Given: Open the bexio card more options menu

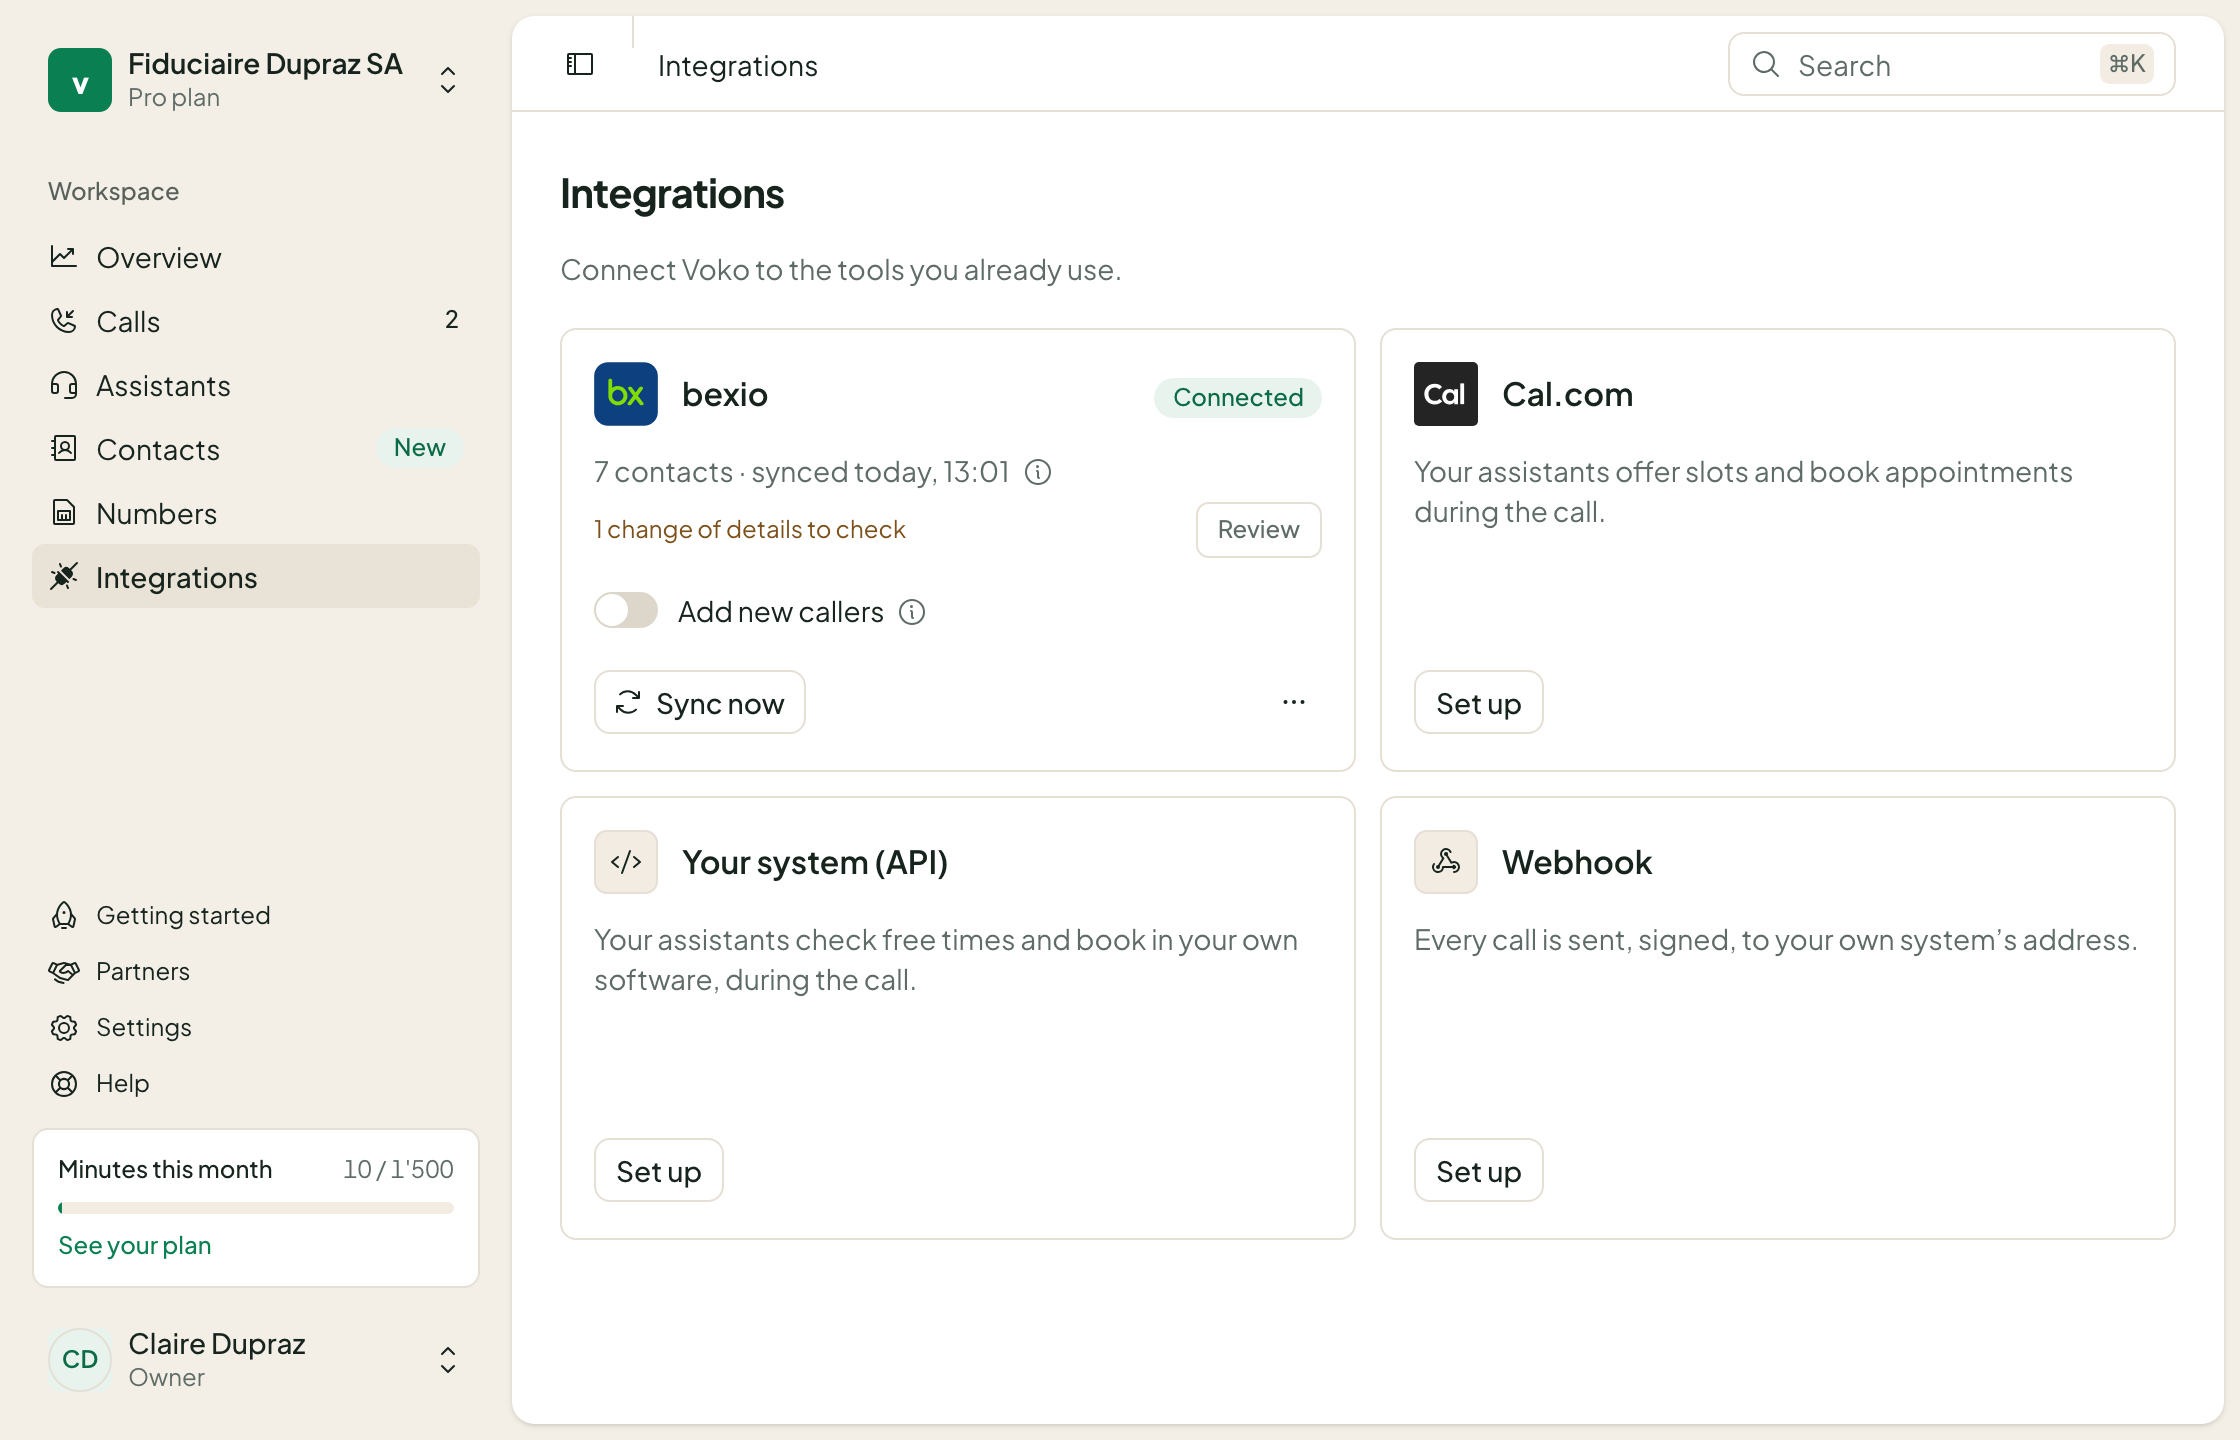Looking at the screenshot, I should click(x=1294, y=702).
